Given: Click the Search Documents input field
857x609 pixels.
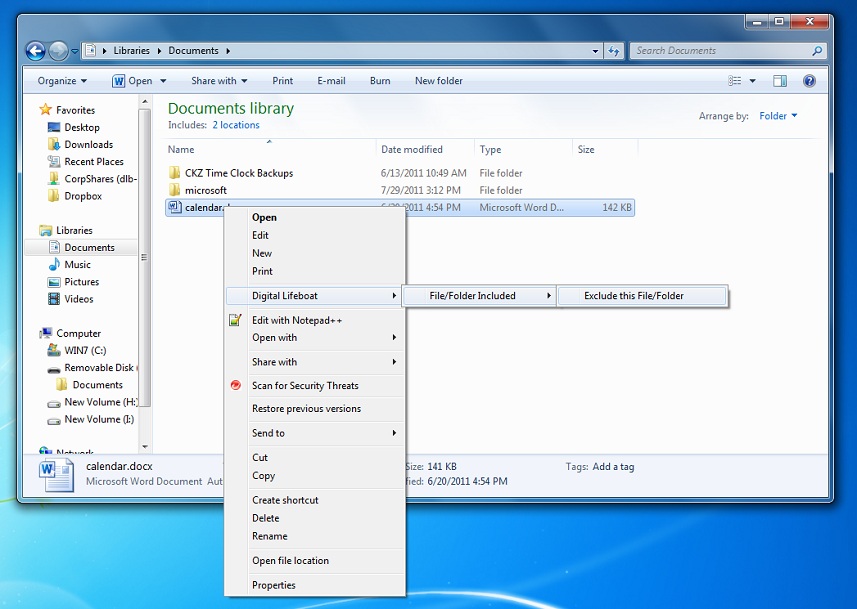Looking at the screenshot, I should tap(720, 51).
